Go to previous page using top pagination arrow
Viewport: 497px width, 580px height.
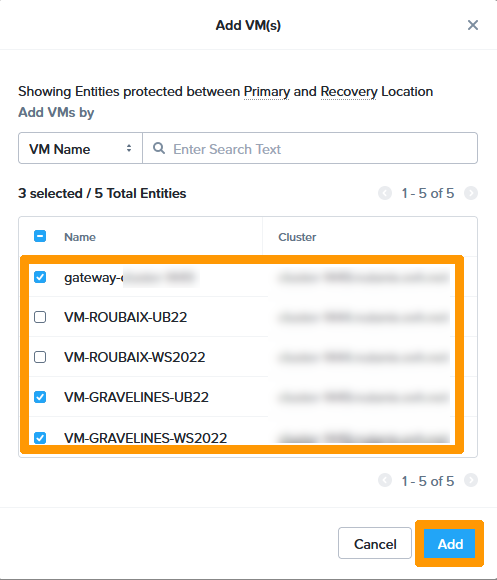(x=385, y=193)
